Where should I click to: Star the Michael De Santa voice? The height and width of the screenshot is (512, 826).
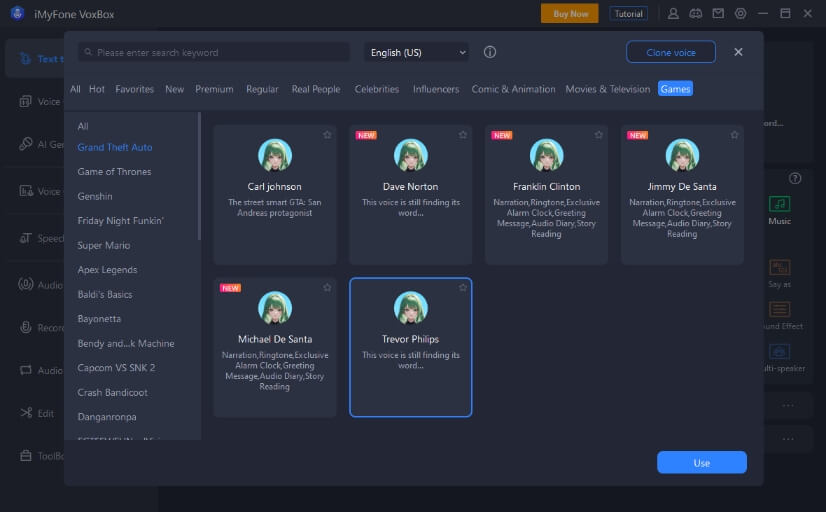(x=327, y=288)
